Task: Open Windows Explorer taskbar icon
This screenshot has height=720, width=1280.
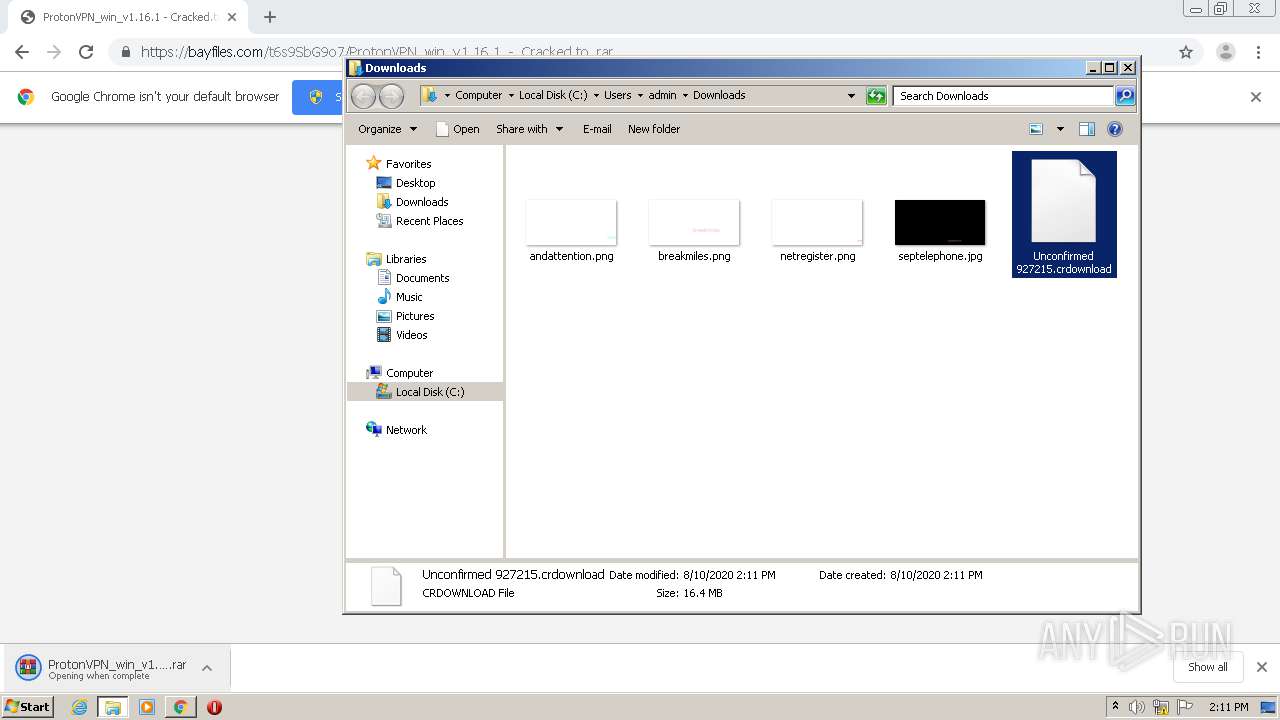Action: point(113,707)
